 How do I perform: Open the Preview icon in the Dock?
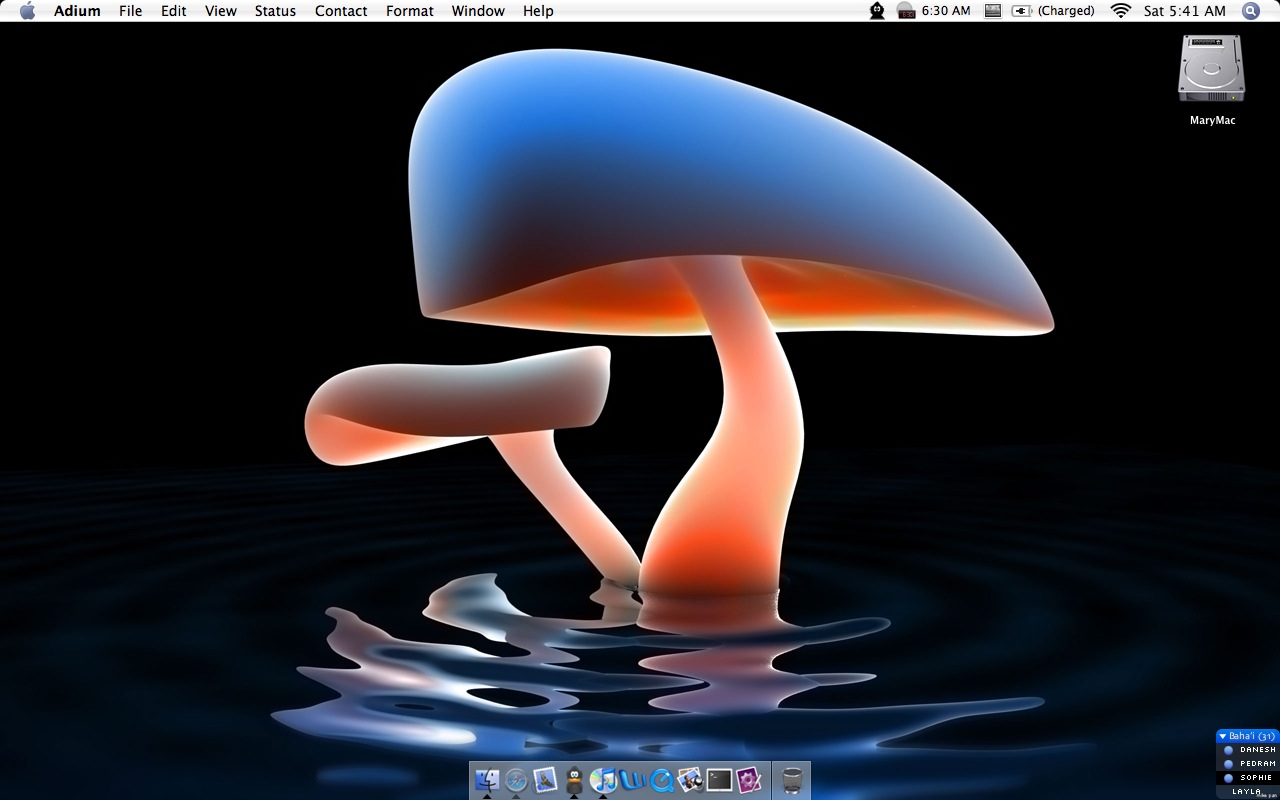pos(690,780)
